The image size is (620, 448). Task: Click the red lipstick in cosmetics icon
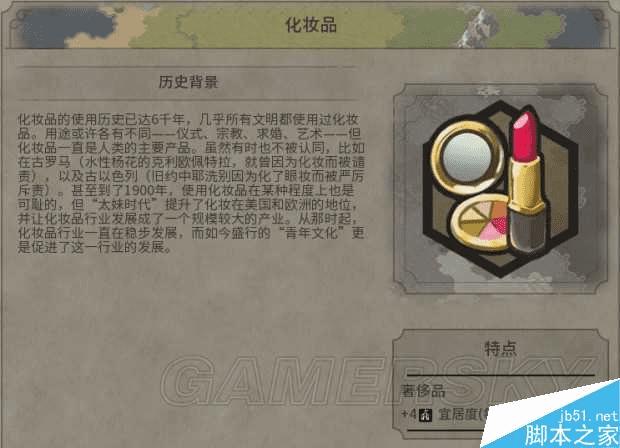(527, 182)
